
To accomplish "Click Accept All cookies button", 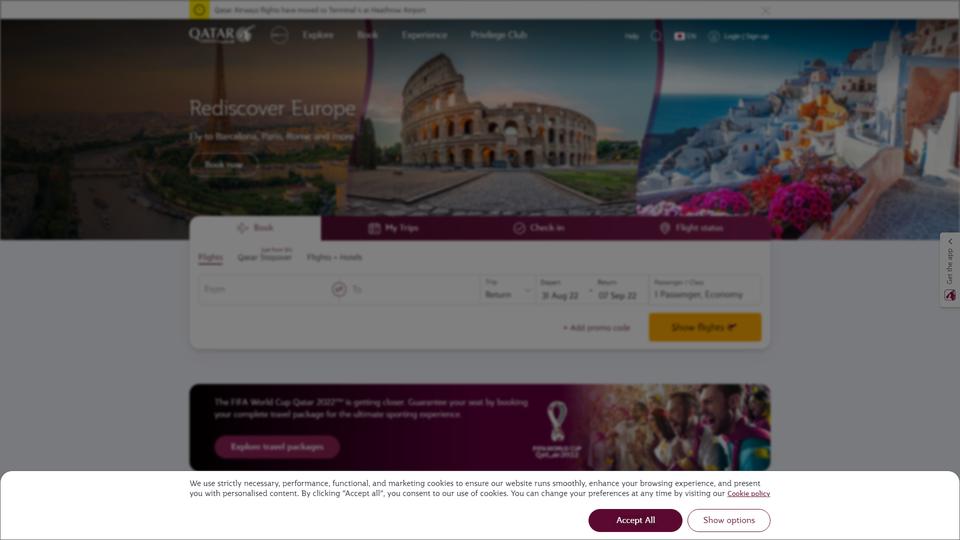I will [x=635, y=520].
